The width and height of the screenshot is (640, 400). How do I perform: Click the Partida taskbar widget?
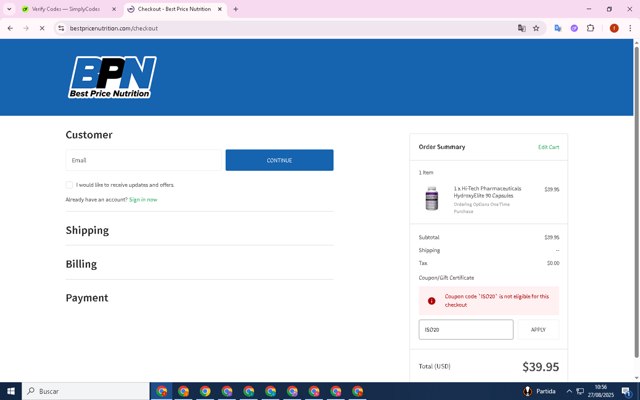point(539,391)
